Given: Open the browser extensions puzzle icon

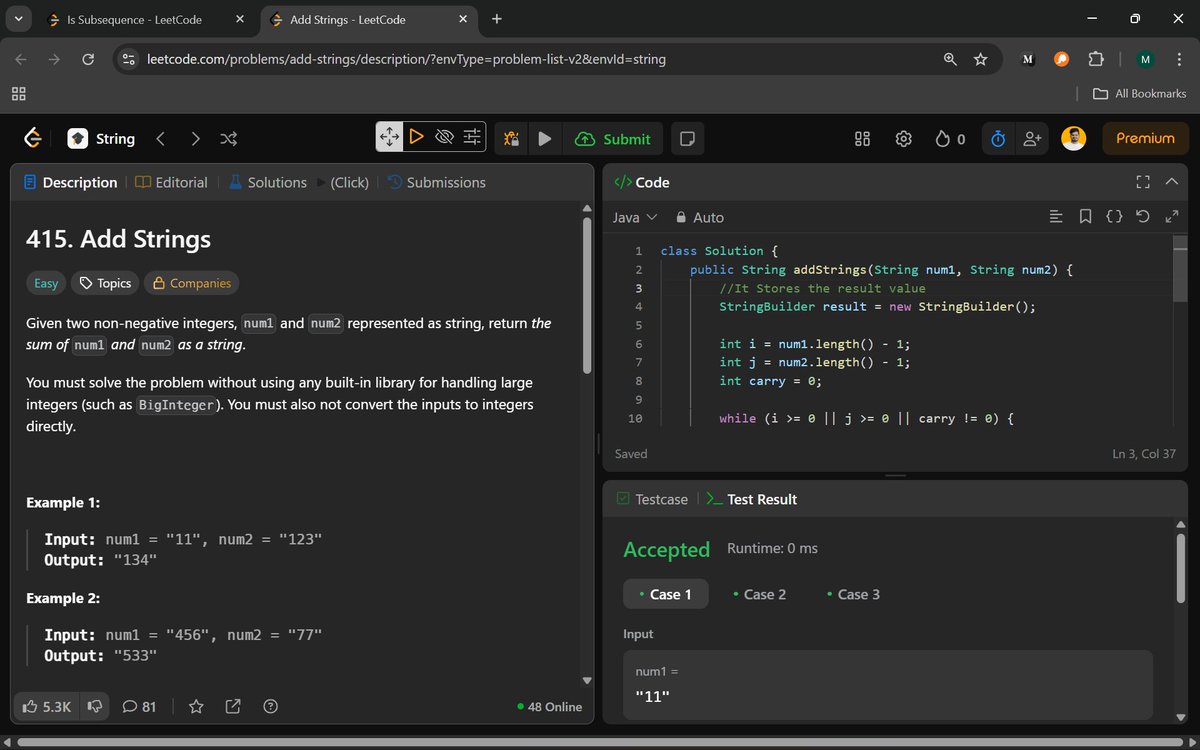Looking at the screenshot, I should click(1095, 59).
